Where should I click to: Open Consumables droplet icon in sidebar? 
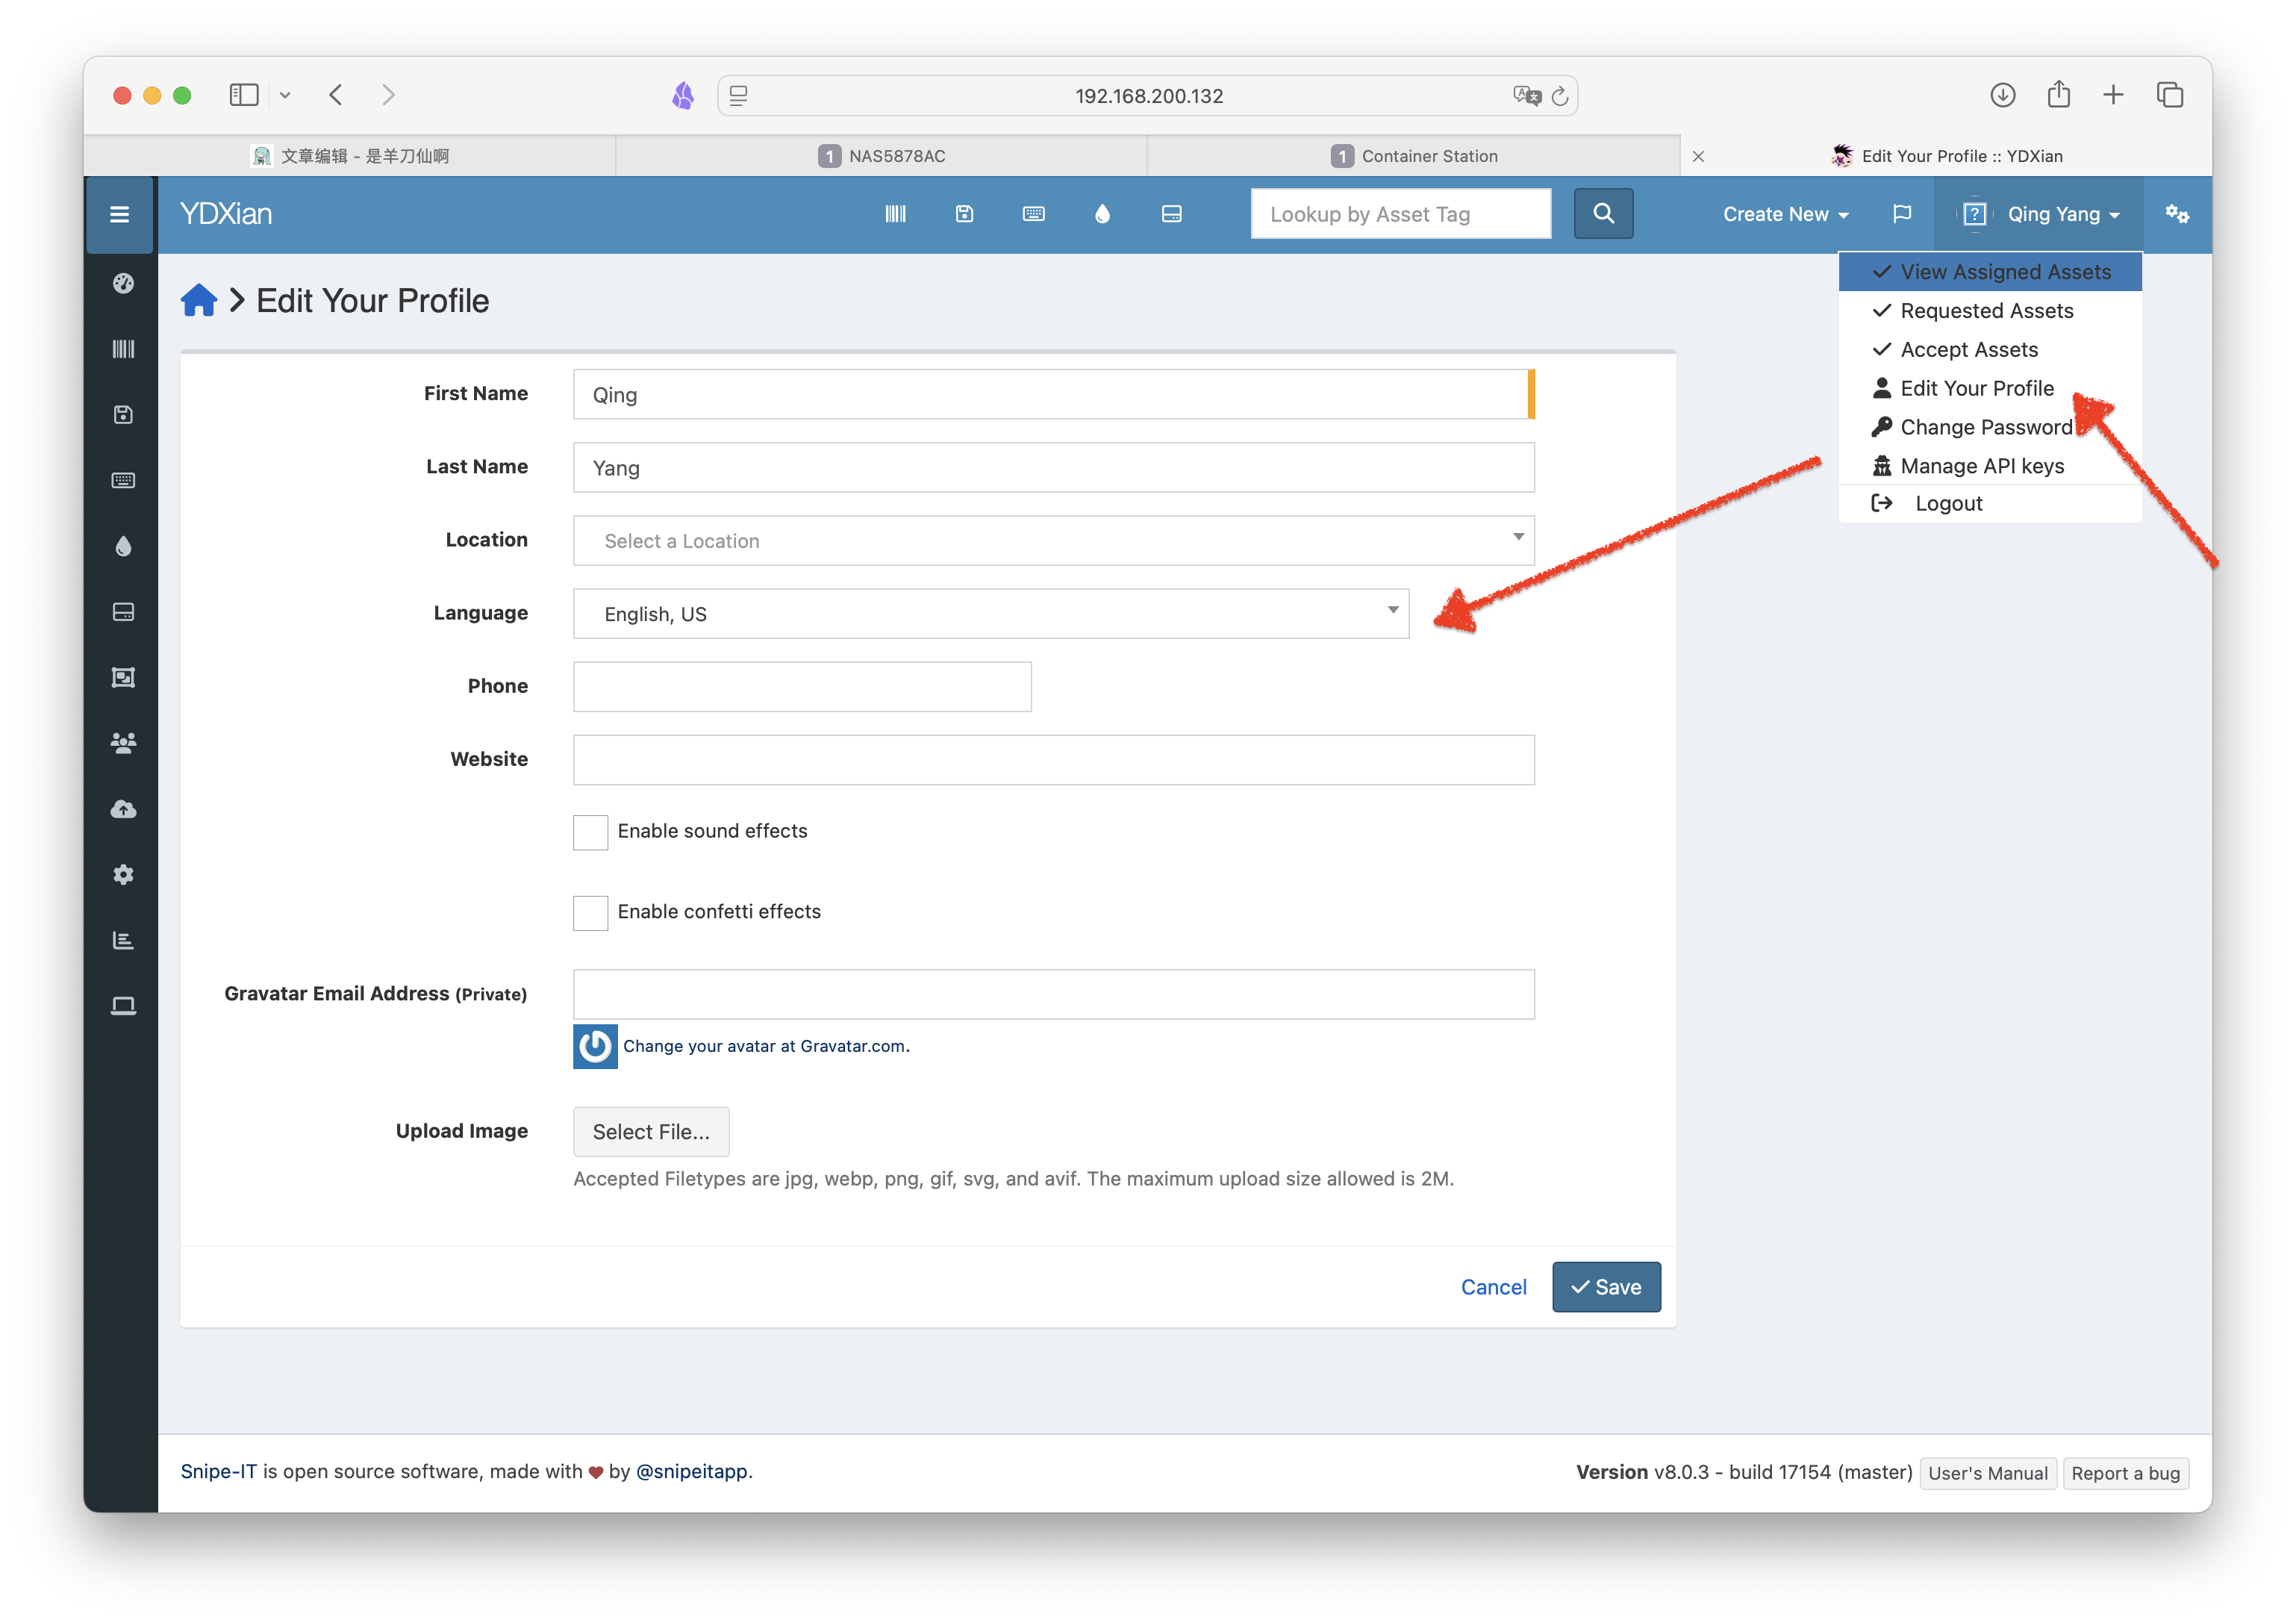(123, 546)
